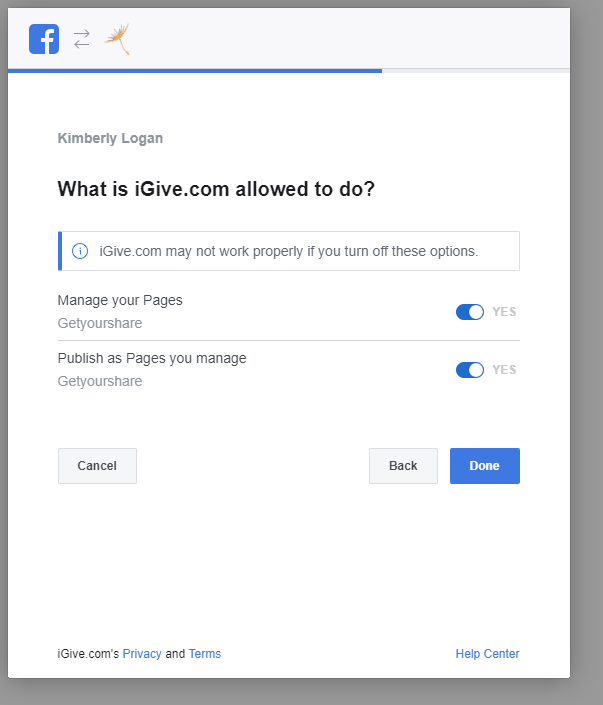Visit the Help Center link
603x705 pixels.
point(487,654)
